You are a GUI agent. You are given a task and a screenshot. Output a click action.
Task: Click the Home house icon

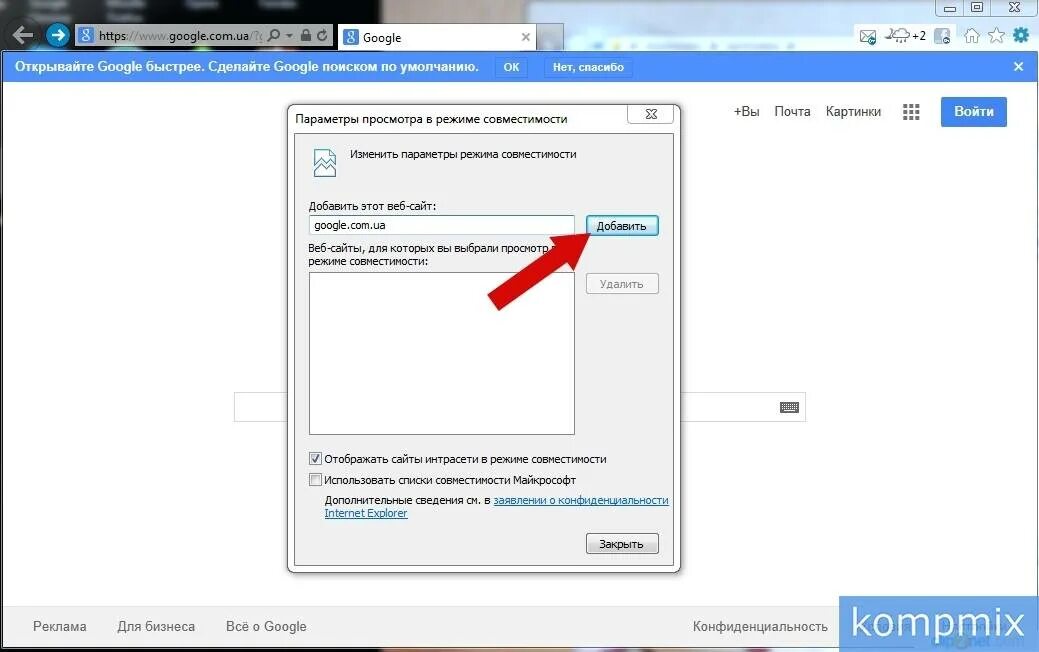pyautogui.click(x=971, y=36)
